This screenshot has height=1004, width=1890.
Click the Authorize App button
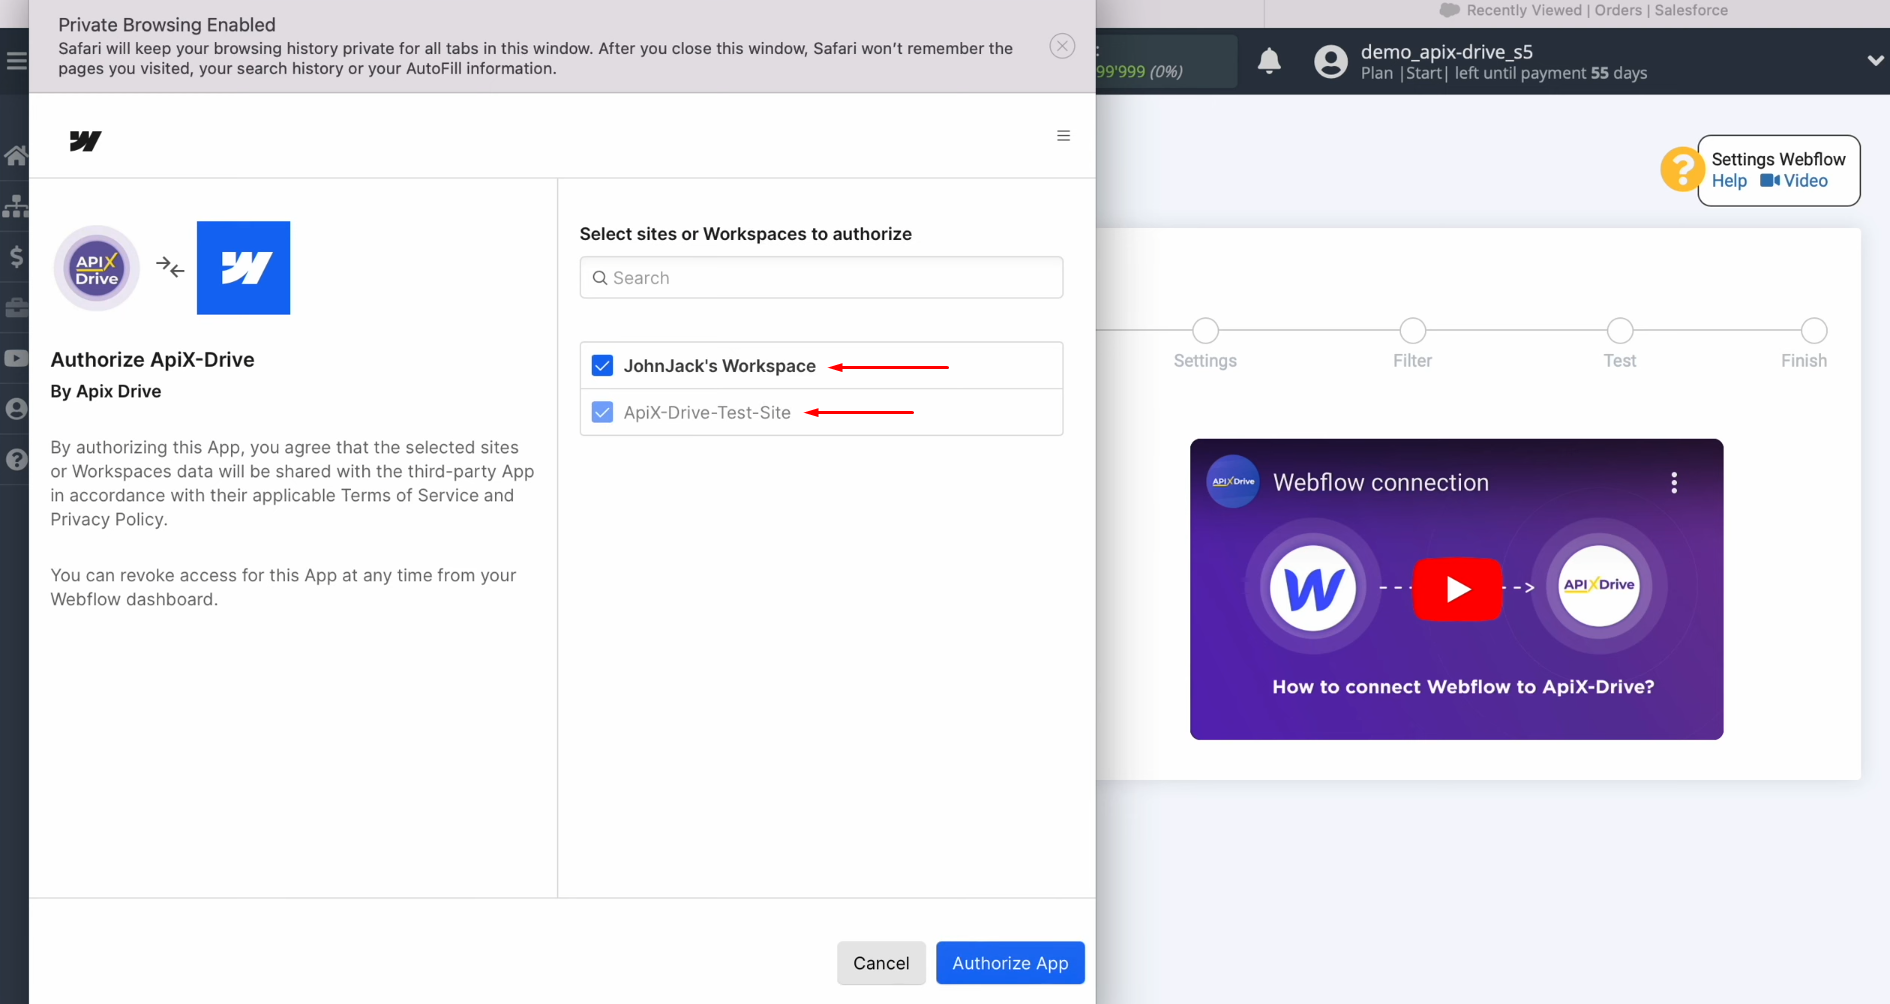1010,962
